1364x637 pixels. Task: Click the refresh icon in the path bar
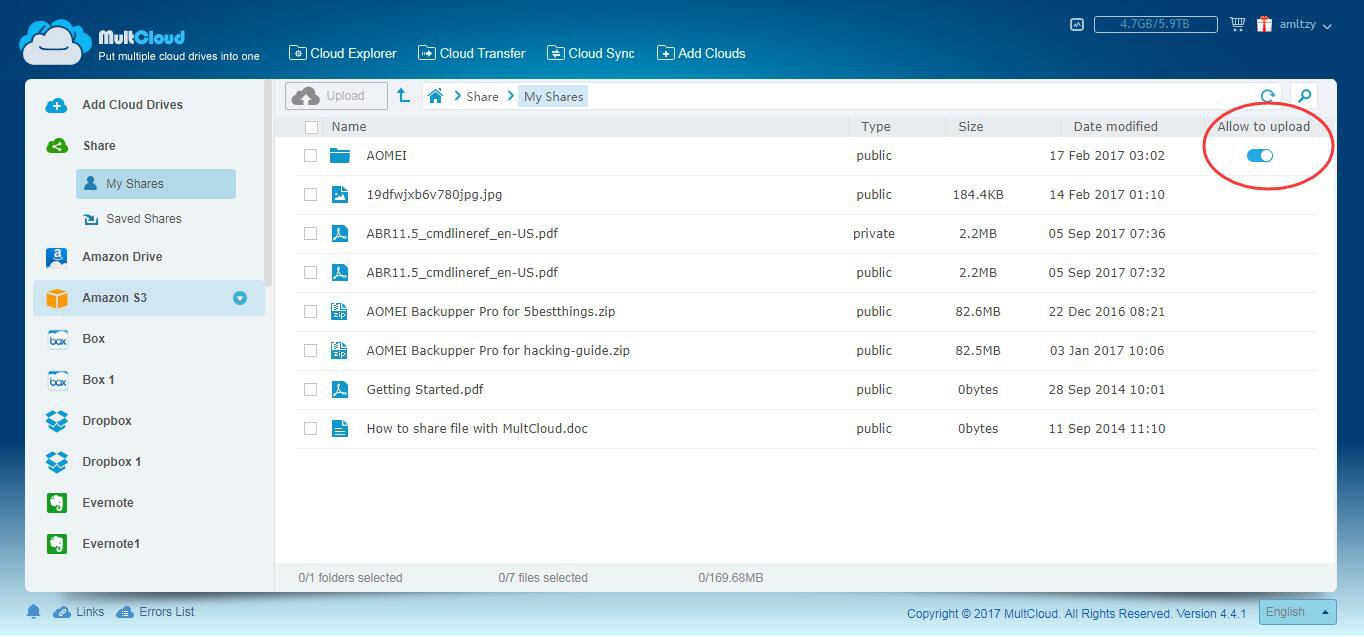1267,96
